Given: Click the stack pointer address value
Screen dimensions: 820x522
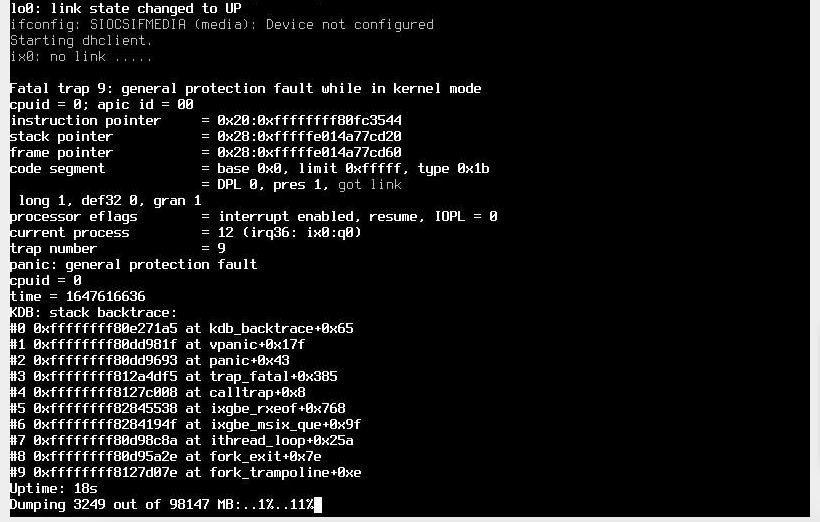Looking at the screenshot, I should click(309, 136).
